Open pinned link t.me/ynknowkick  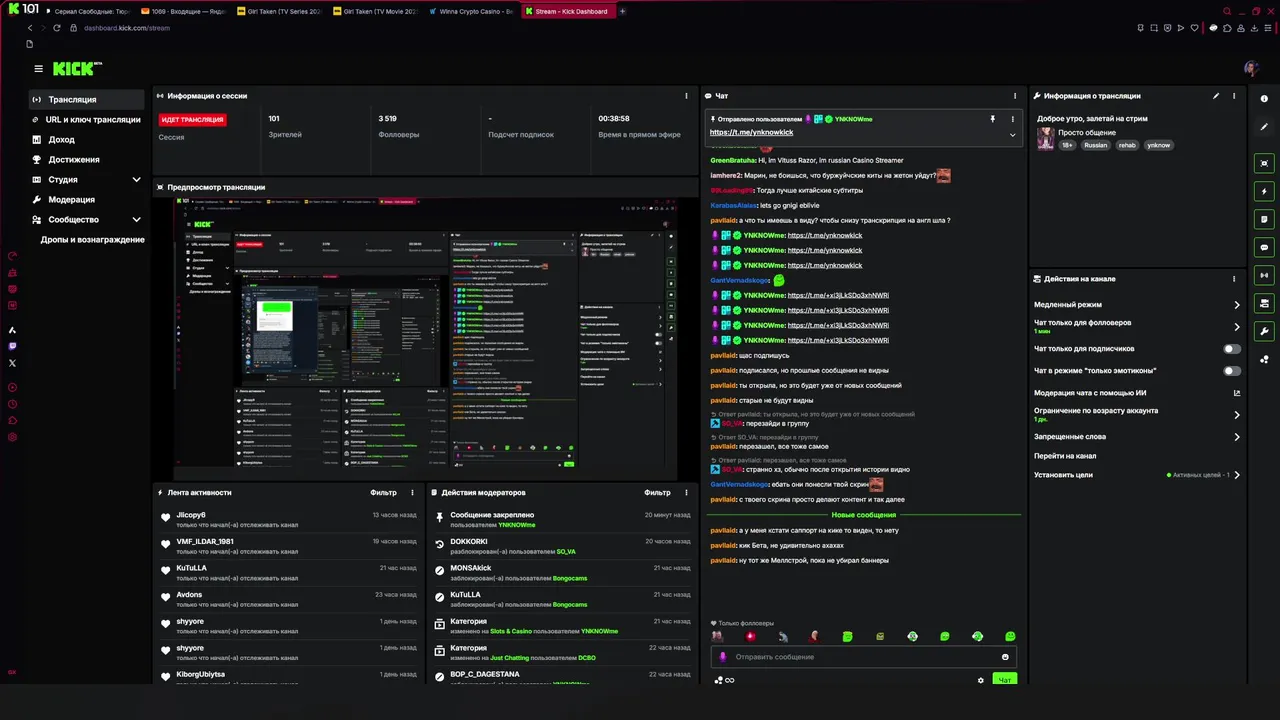click(x=751, y=132)
